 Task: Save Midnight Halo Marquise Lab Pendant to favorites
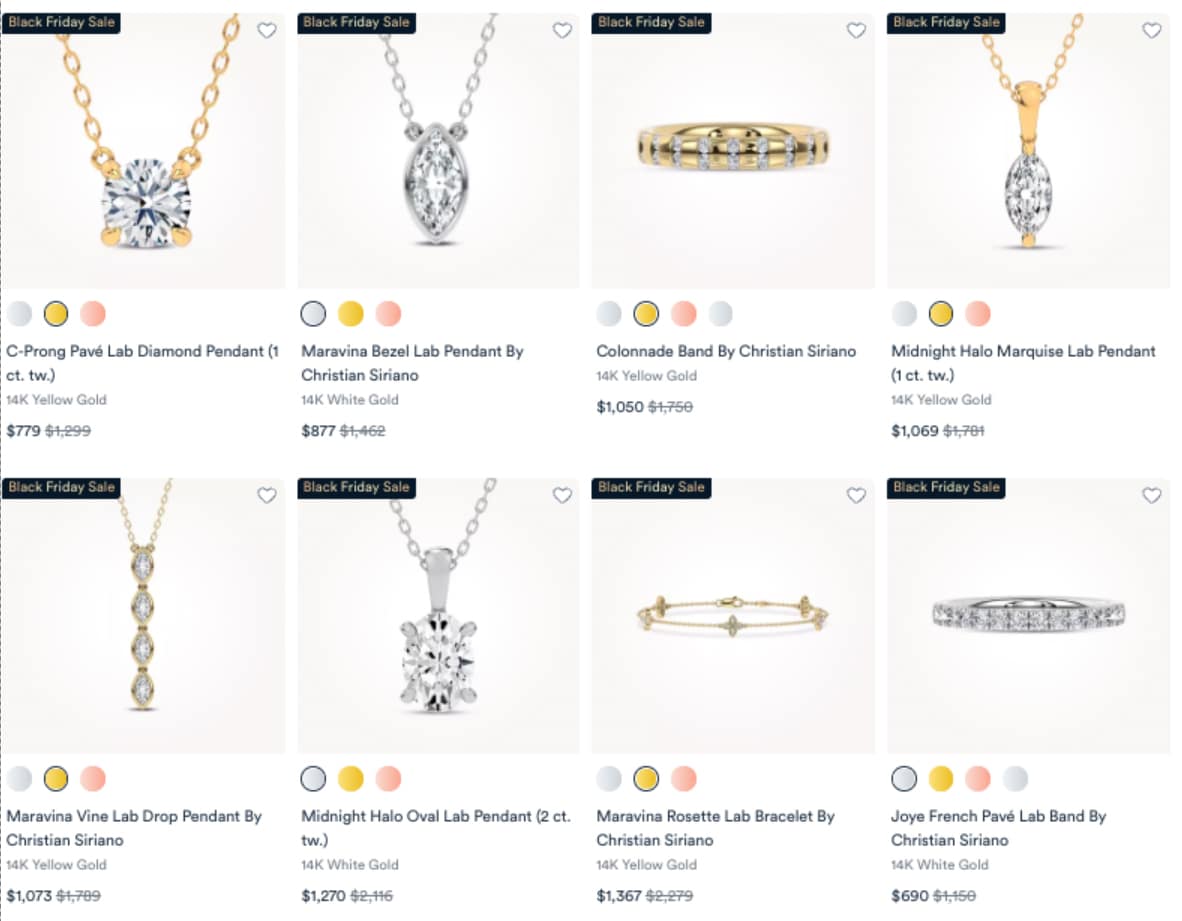1151,31
